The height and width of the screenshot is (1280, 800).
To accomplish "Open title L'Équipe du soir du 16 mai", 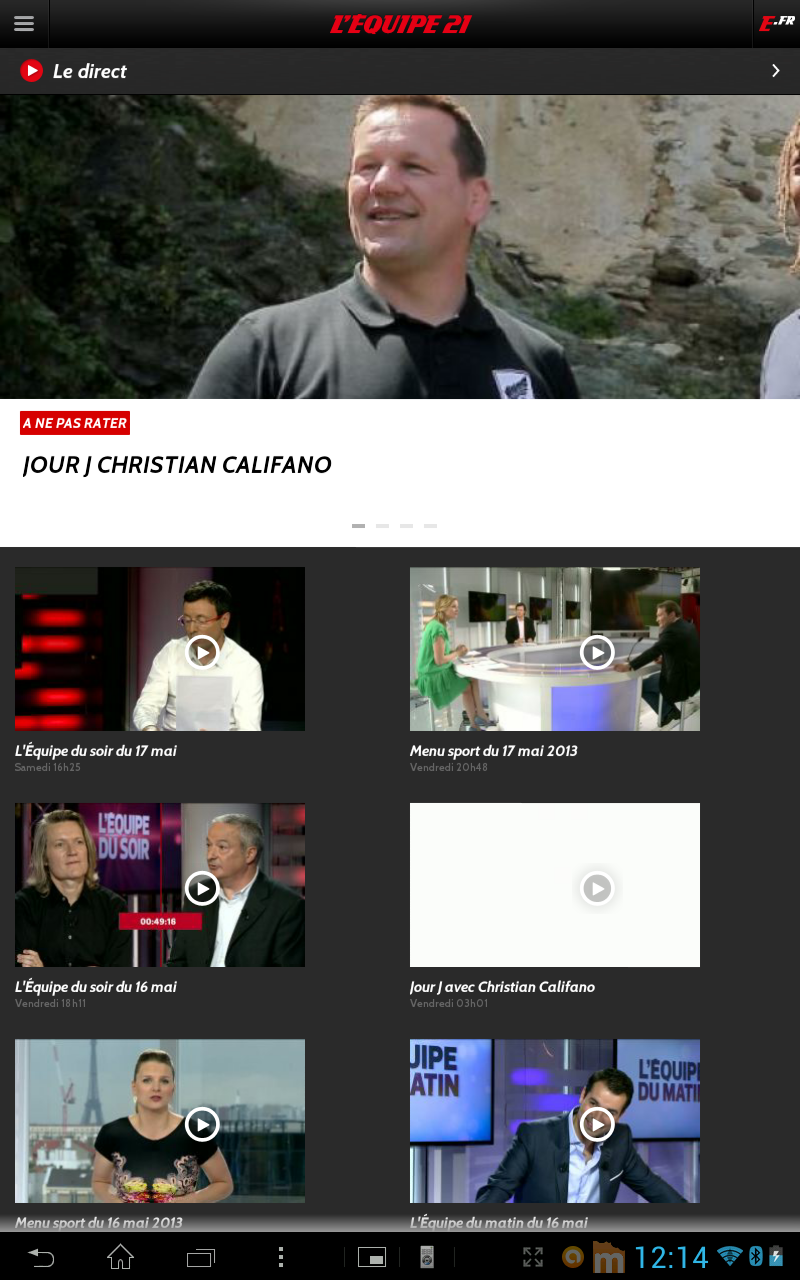I will click(96, 987).
